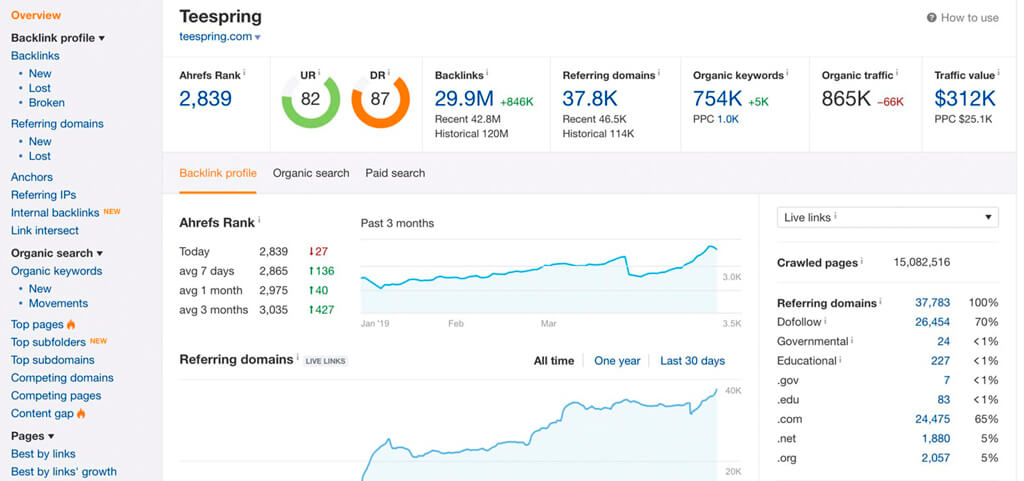This screenshot has height=481, width=1024.
Task: Open Organic keywords in the sidebar
Action: click(x=57, y=271)
